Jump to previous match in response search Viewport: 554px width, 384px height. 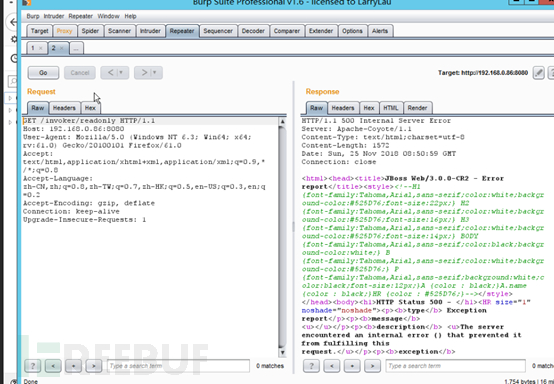332,366
